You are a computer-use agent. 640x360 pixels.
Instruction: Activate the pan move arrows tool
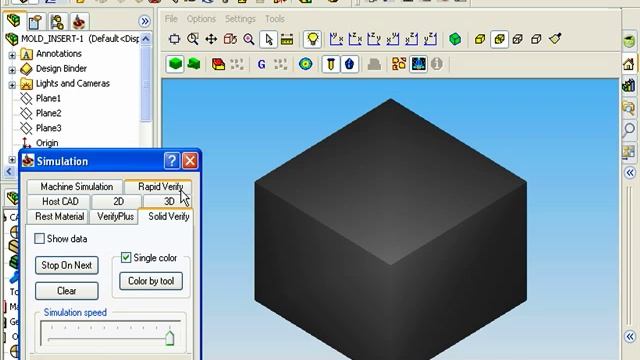tap(211, 39)
